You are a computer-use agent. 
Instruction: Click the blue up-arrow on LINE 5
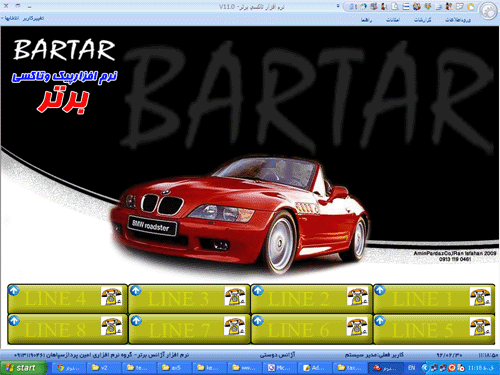(380, 321)
